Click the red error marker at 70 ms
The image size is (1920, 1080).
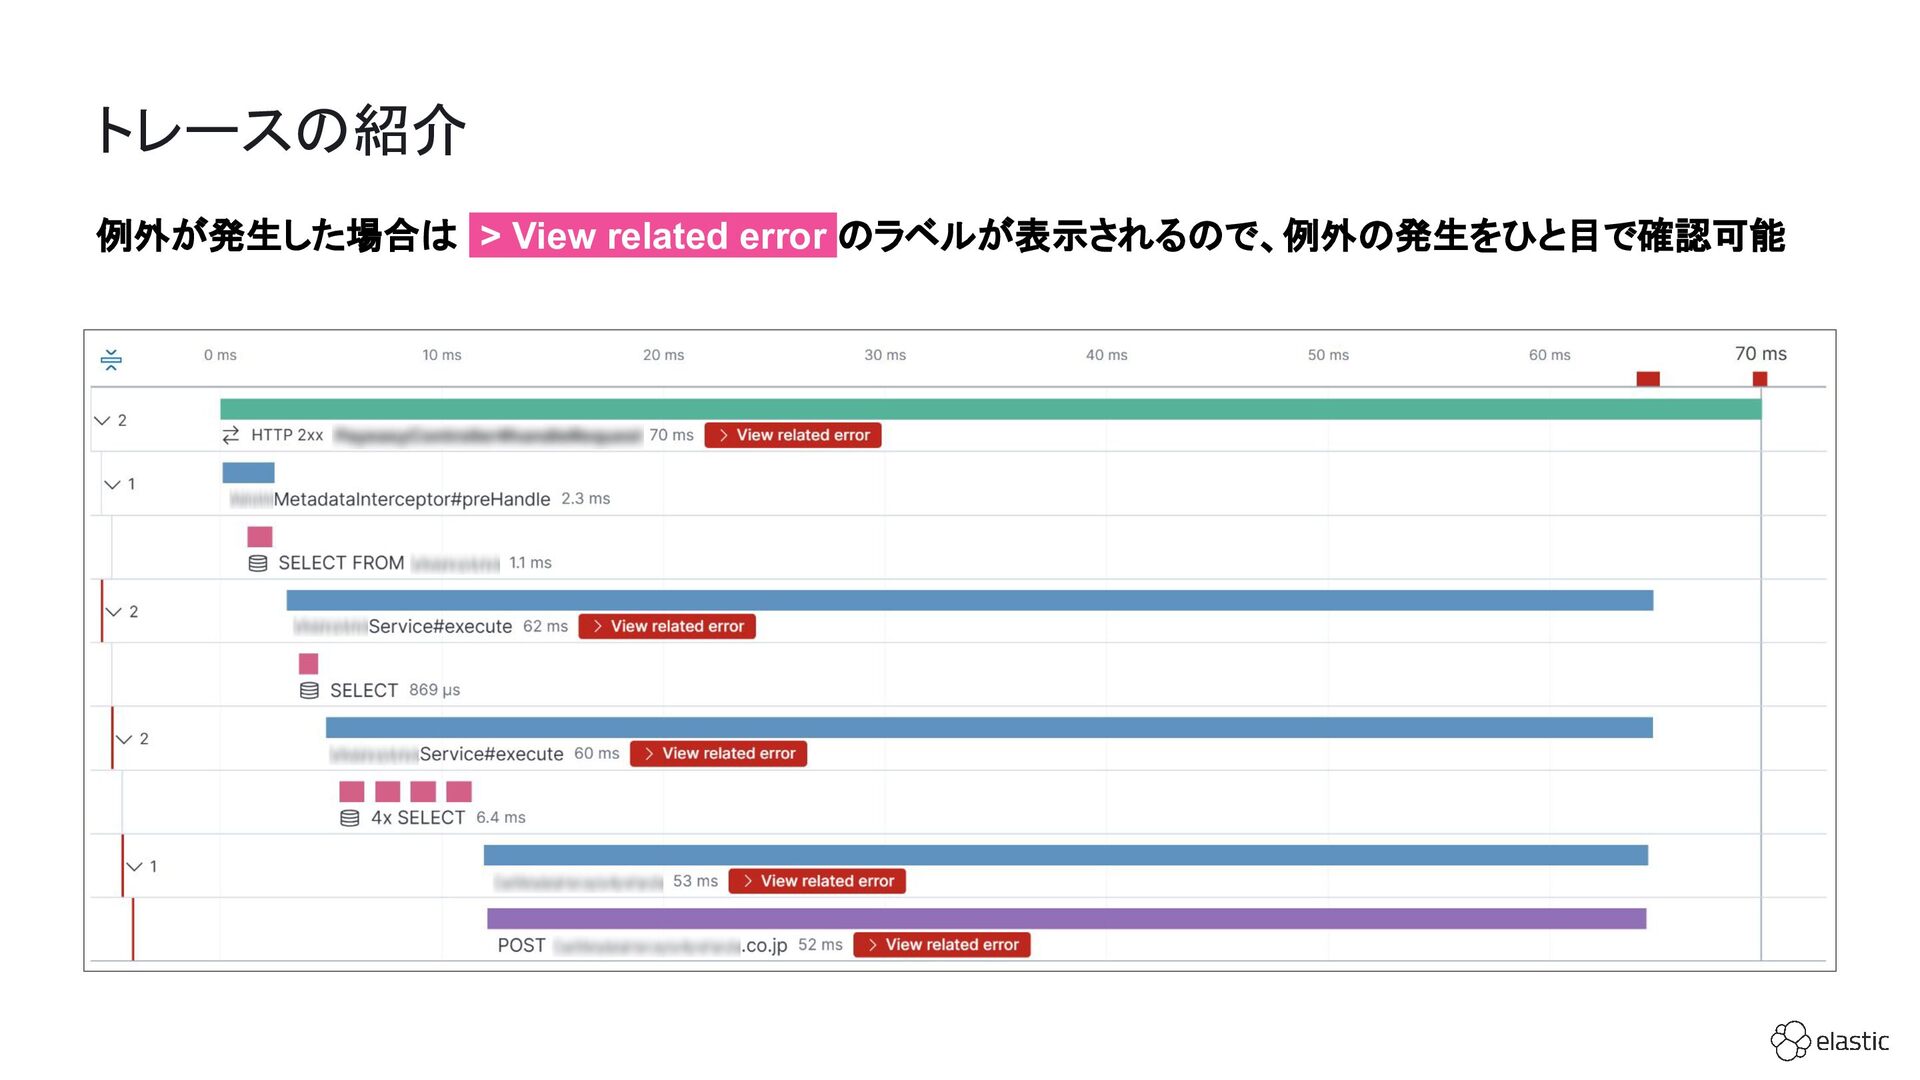tap(1759, 379)
